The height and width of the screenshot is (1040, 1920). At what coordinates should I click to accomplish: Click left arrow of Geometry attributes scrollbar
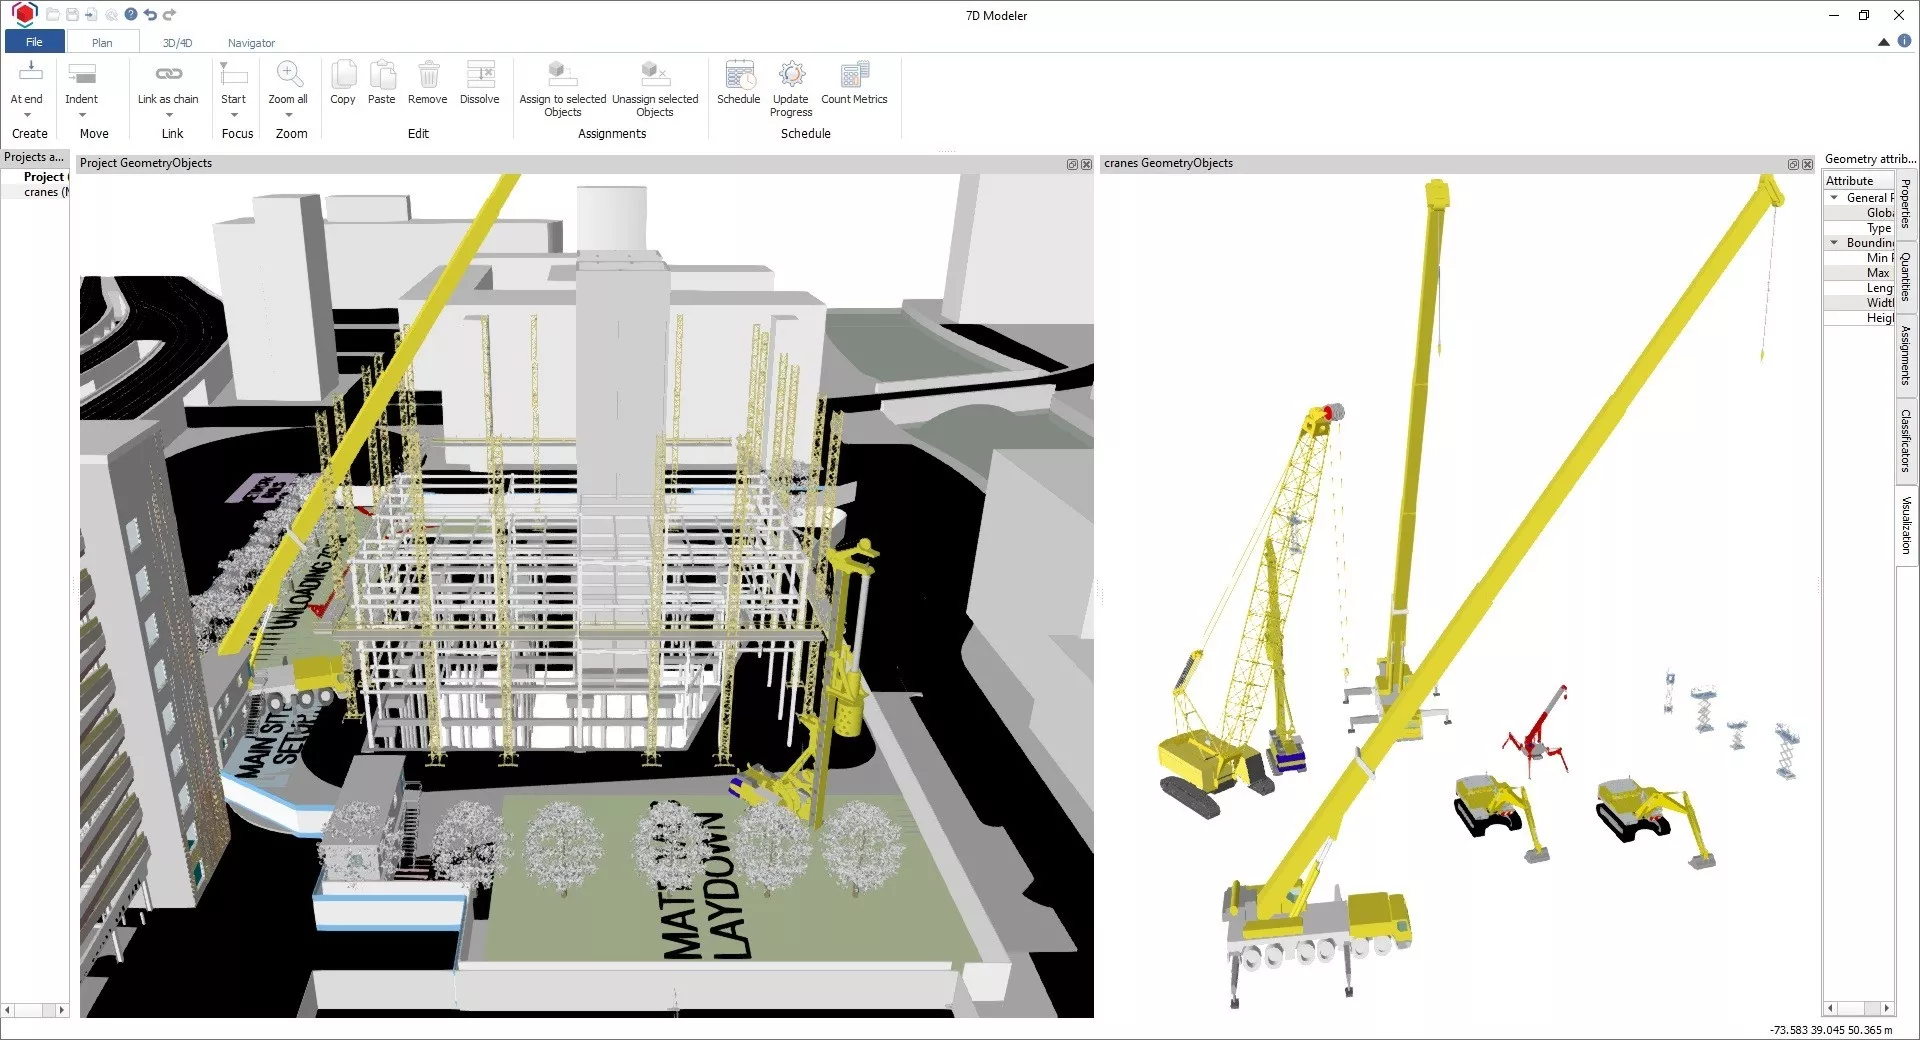tap(1830, 1008)
